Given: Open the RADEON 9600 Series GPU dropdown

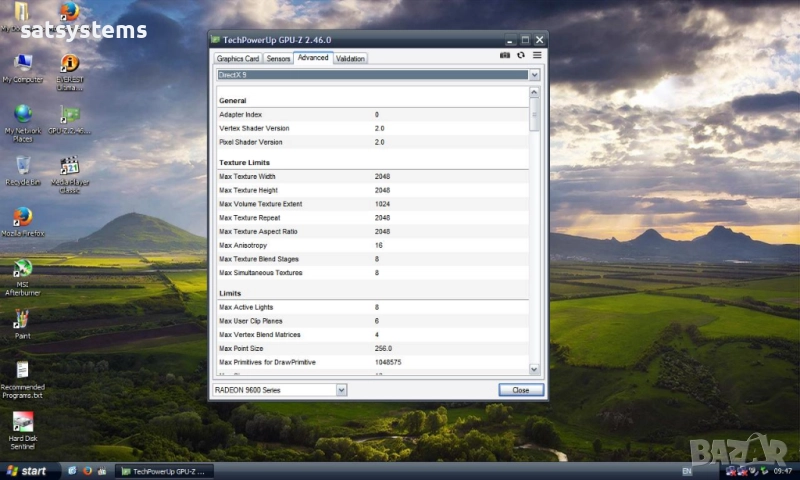Looking at the screenshot, I should [341, 390].
